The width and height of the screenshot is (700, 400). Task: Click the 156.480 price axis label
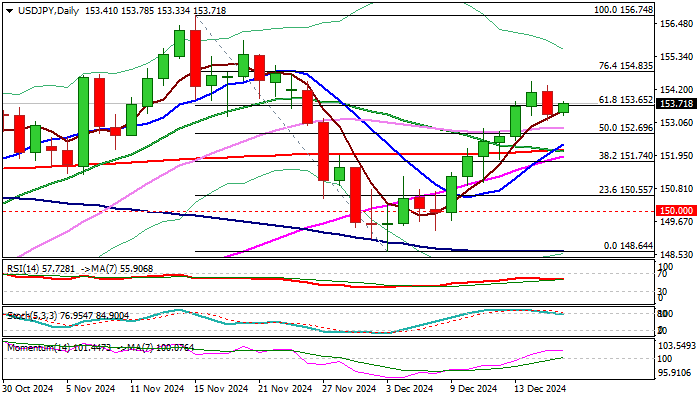pyautogui.click(x=678, y=26)
